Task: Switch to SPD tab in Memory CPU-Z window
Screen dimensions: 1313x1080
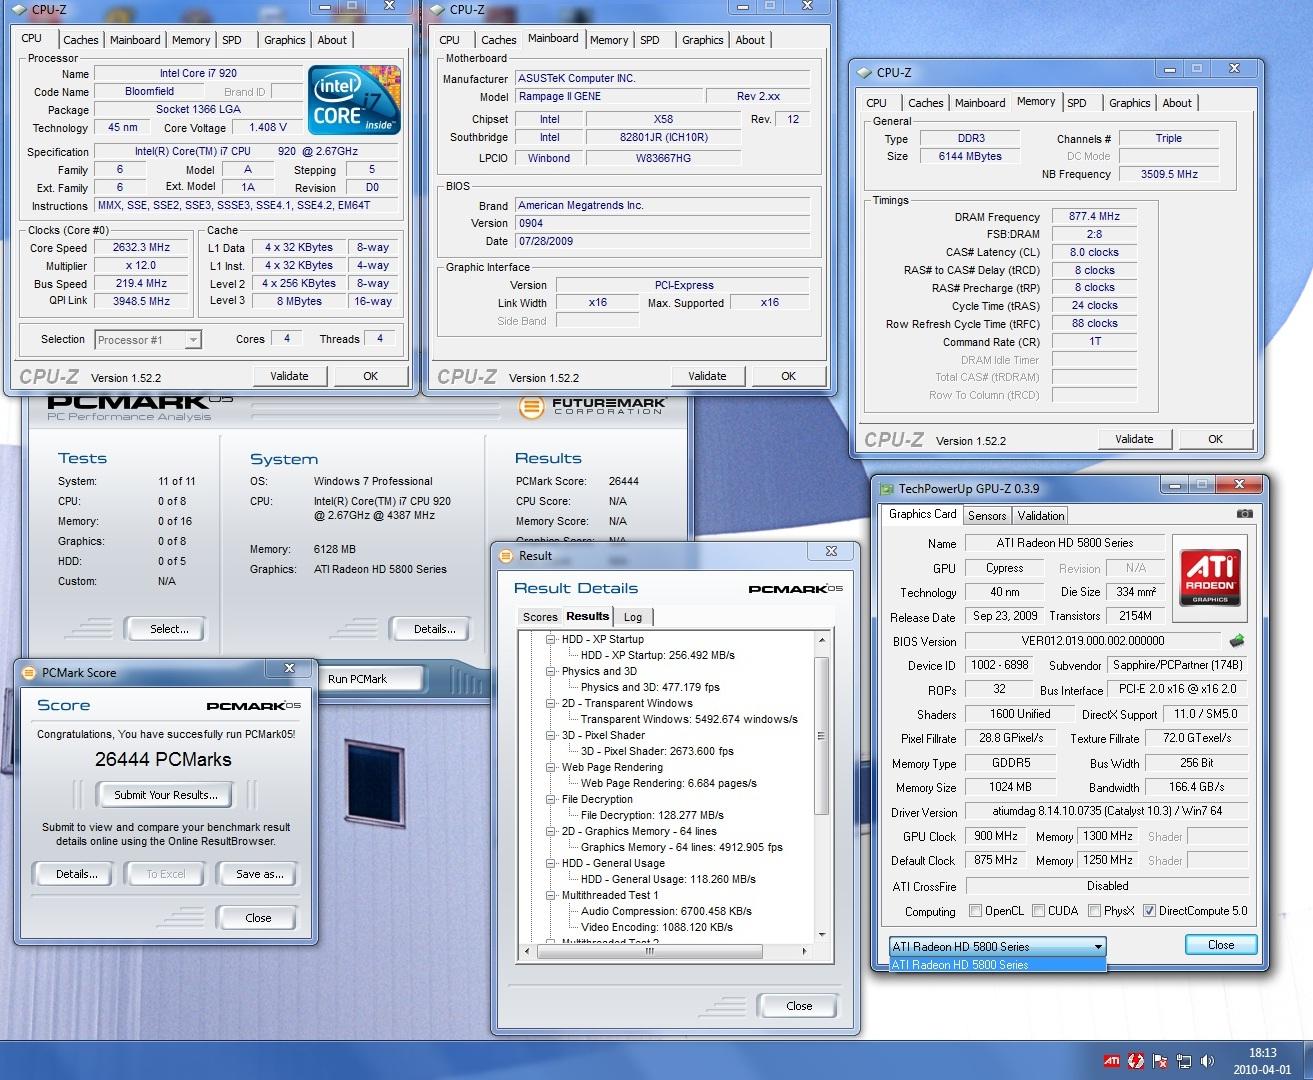Action: pos(1077,102)
